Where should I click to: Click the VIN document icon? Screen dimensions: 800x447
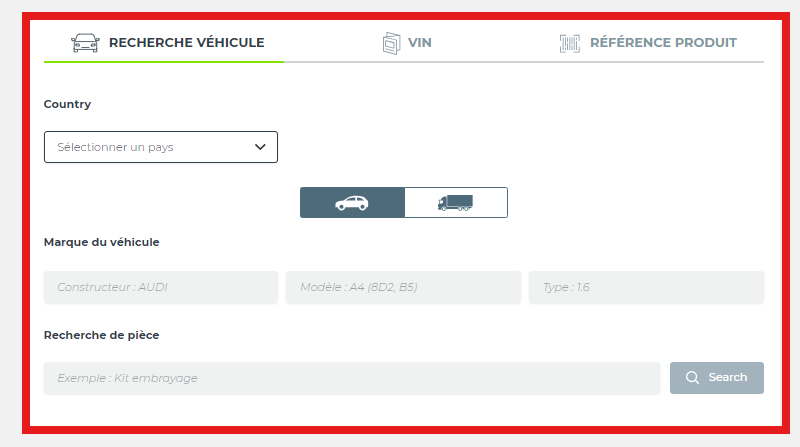[391, 43]
